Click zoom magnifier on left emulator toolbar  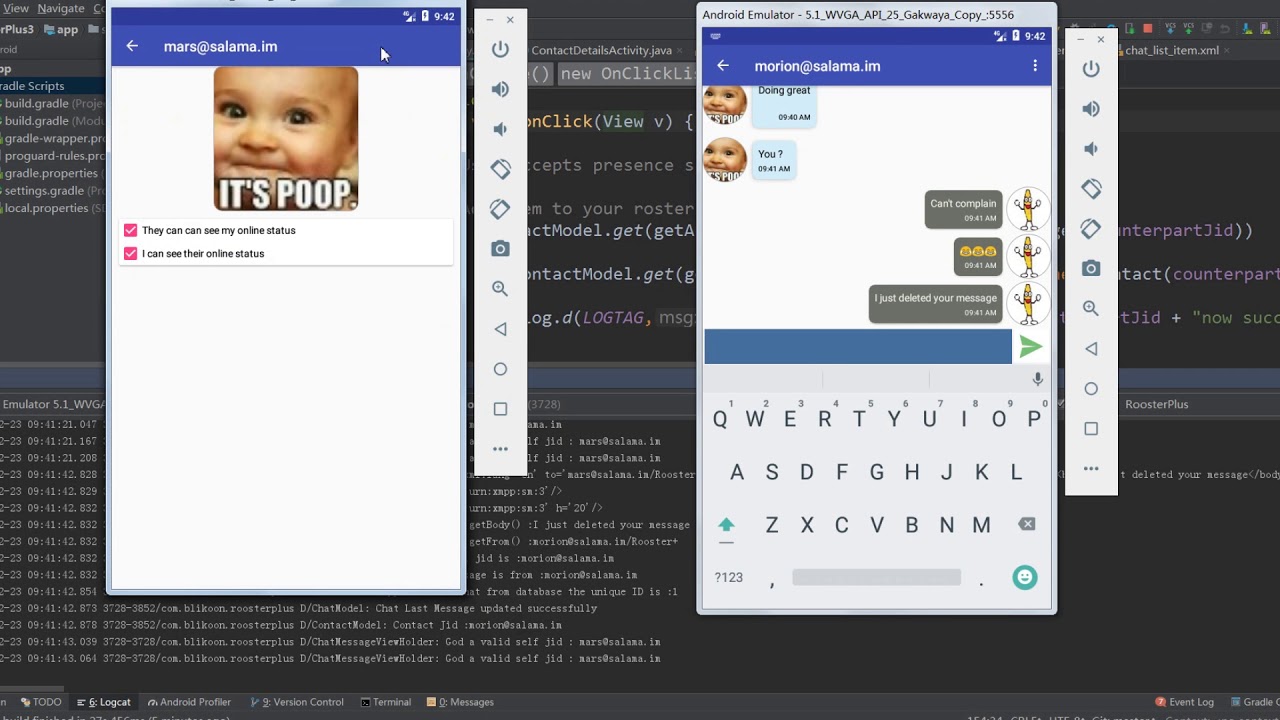tap(500, 289)
